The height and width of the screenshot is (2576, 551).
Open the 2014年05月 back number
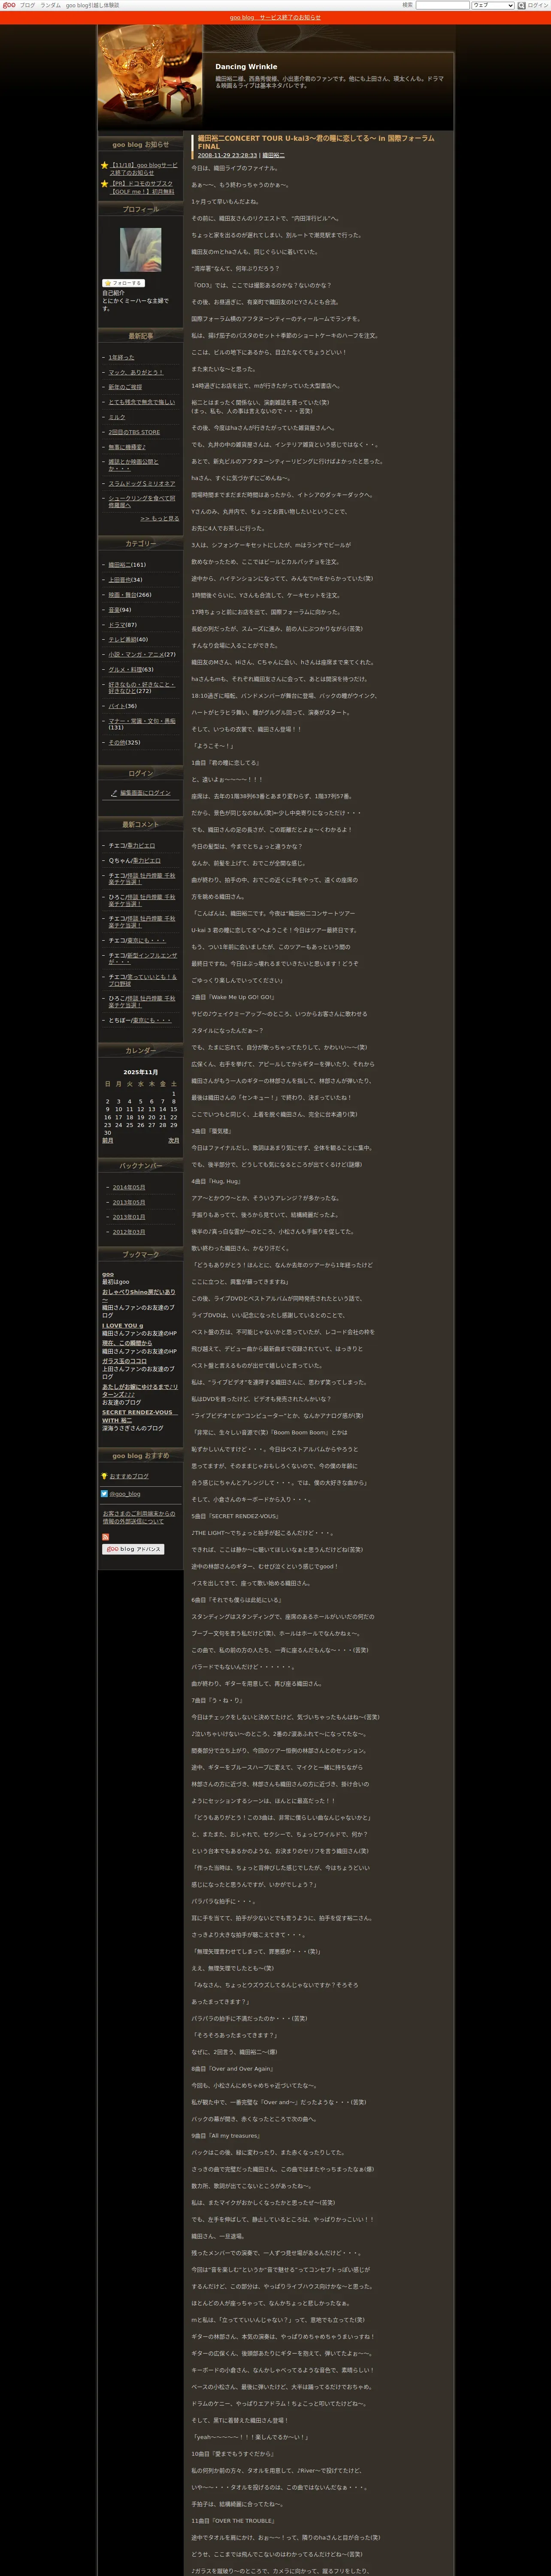pos(129,1187)
